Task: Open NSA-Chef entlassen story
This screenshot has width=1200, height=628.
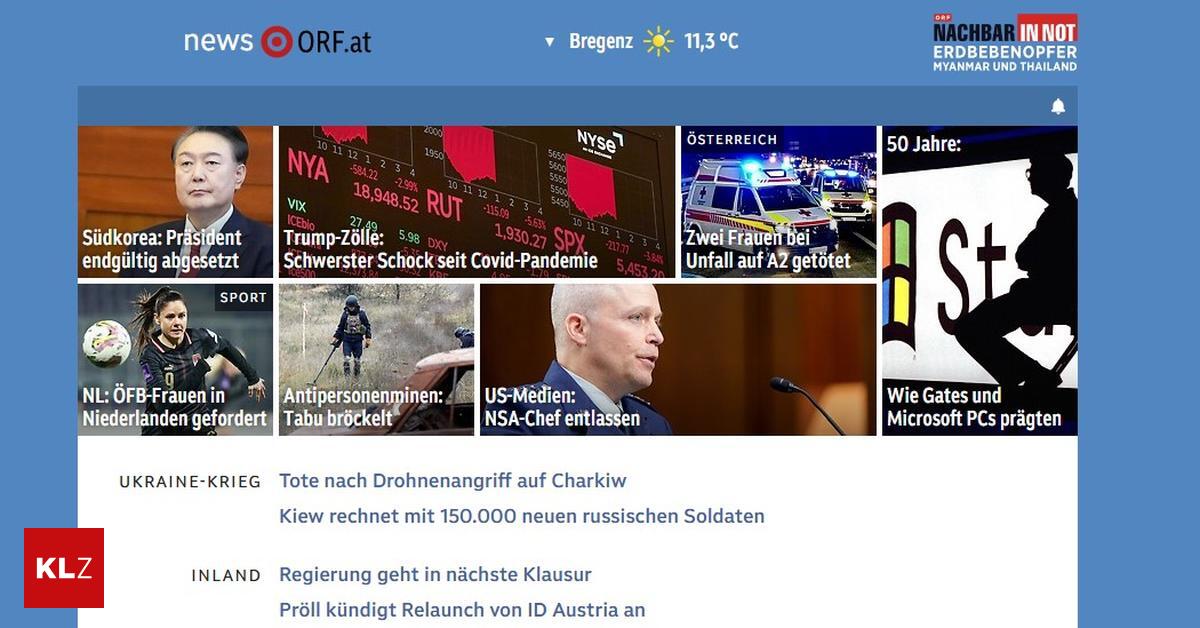Action: pyautogui.click(x=678, y=360)
